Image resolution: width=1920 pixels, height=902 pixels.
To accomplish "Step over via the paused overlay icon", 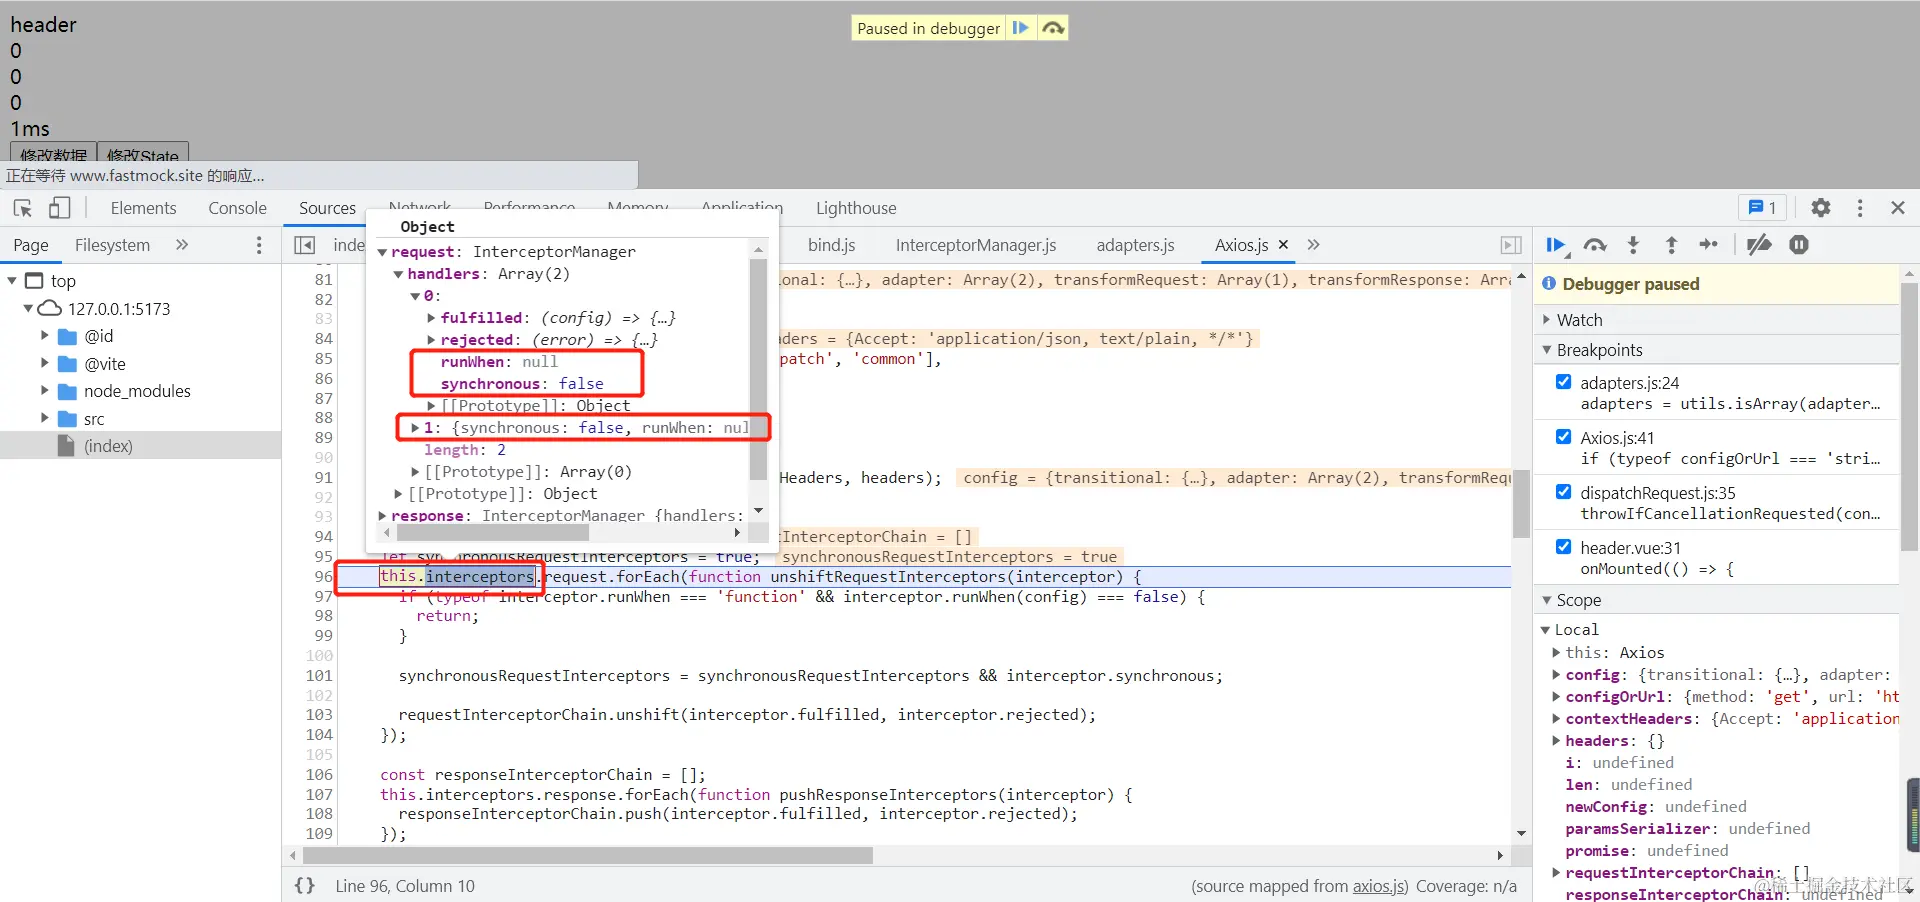I will tap(1052, 28).
